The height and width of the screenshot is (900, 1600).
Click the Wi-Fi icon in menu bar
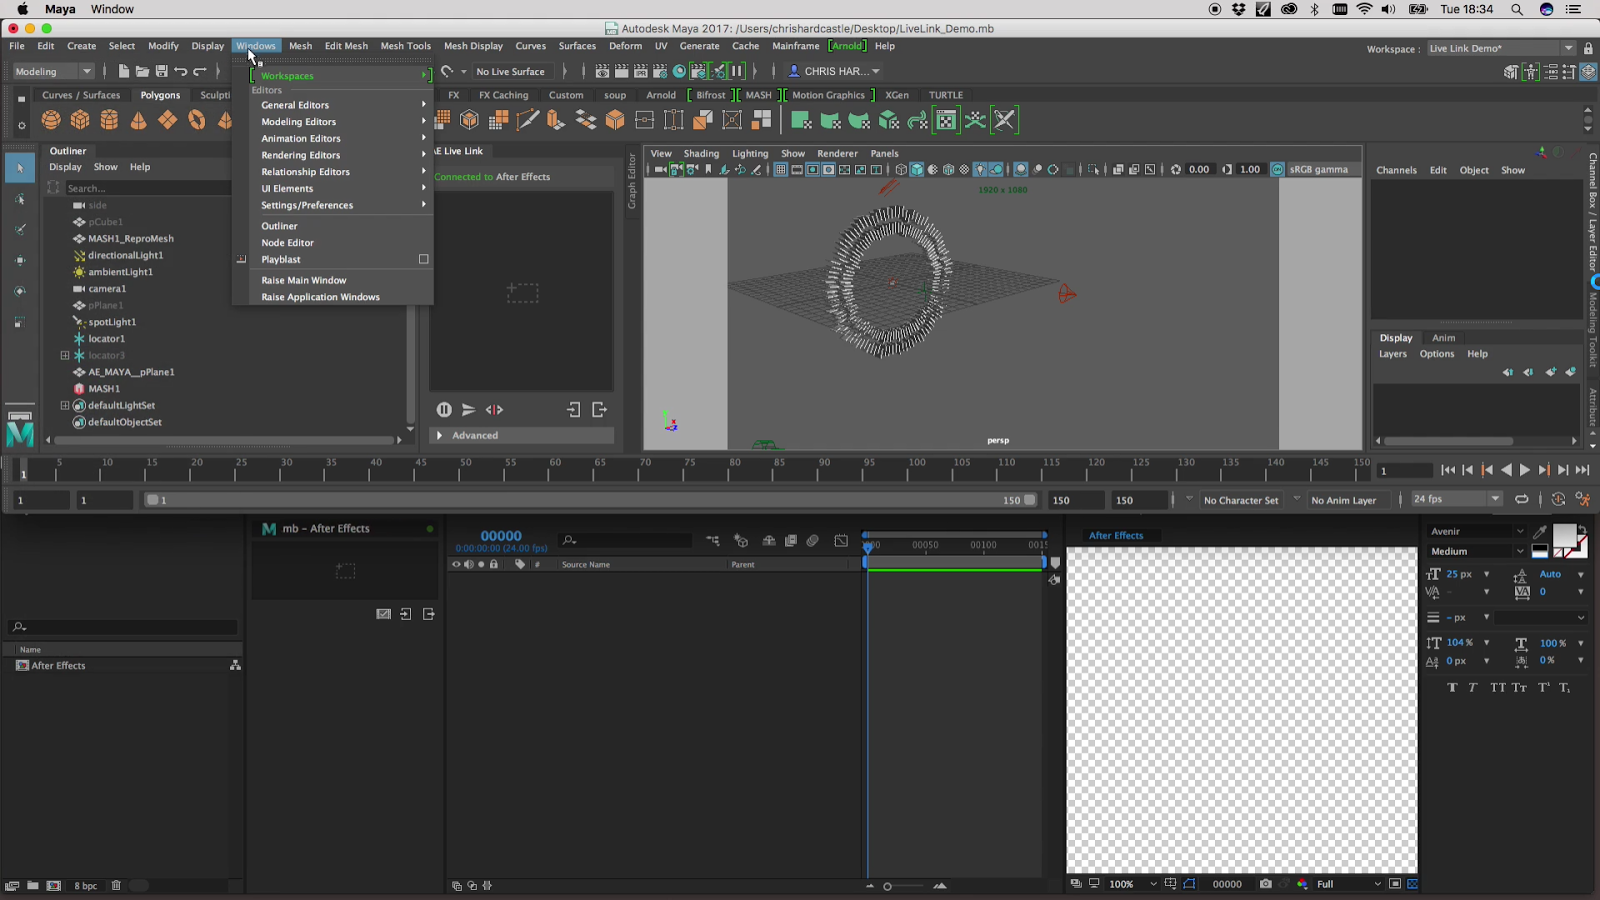(x=1364, y=9)
